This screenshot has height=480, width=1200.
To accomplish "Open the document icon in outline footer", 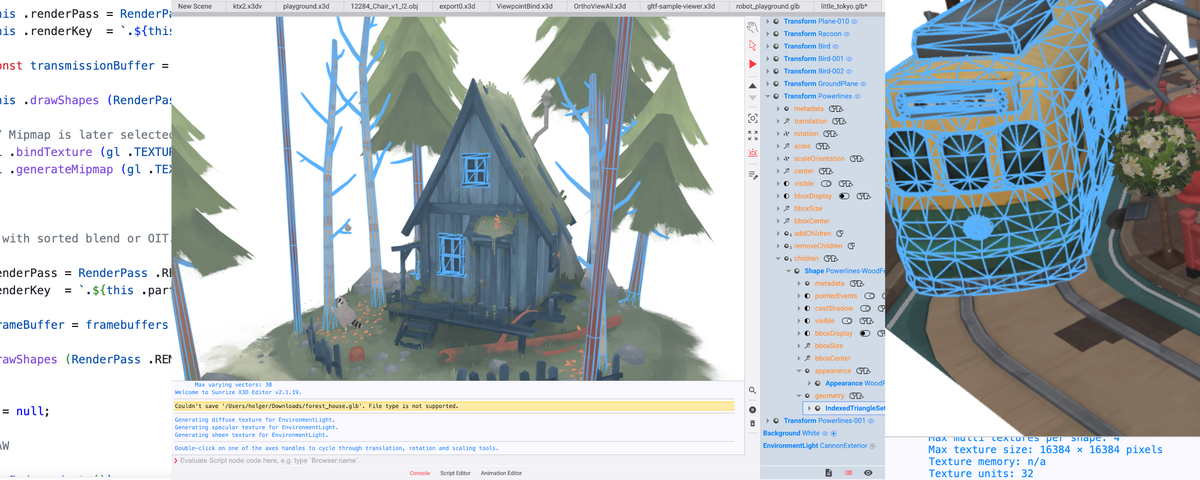I will coord(828,473).
